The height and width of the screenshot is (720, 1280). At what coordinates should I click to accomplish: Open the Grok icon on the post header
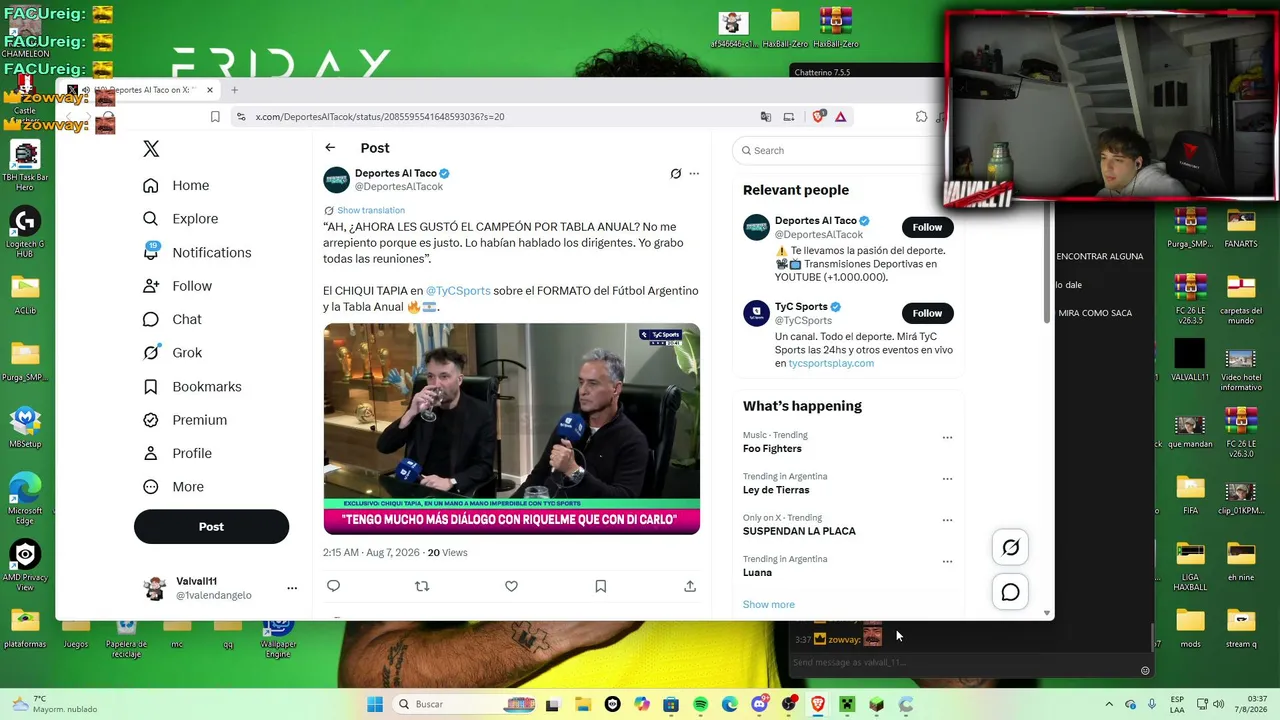(676, 174)
